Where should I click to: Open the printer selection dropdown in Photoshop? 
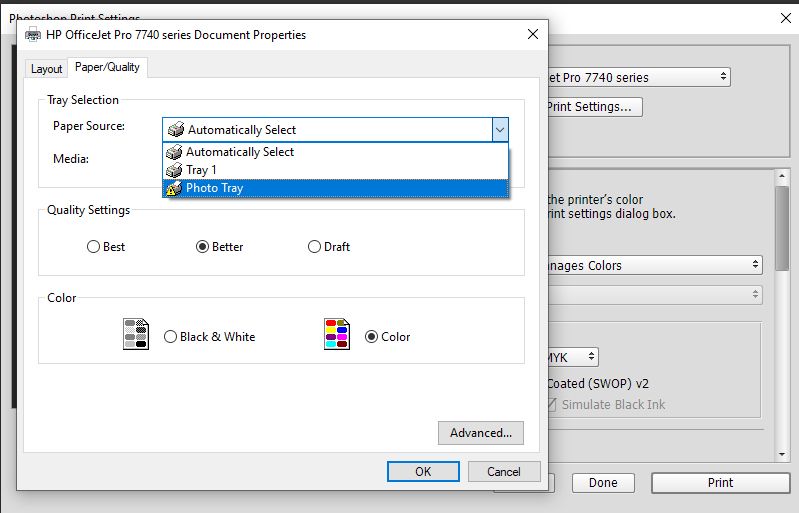[639, 77]
